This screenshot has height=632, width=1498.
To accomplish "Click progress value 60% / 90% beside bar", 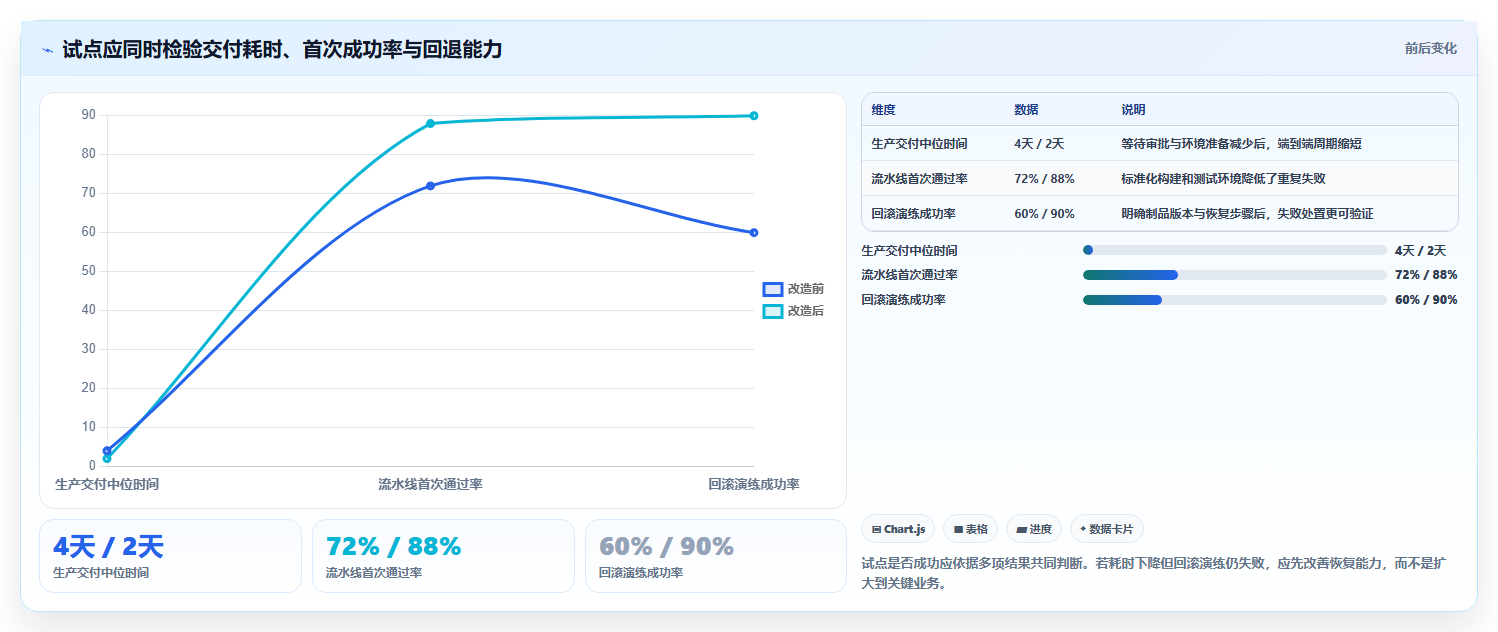I will 1426,299.
